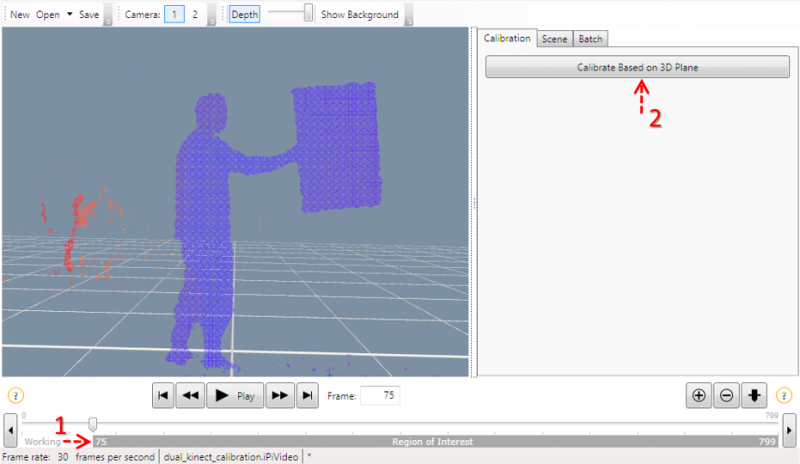Jump to the first frame

coord(163,396)
